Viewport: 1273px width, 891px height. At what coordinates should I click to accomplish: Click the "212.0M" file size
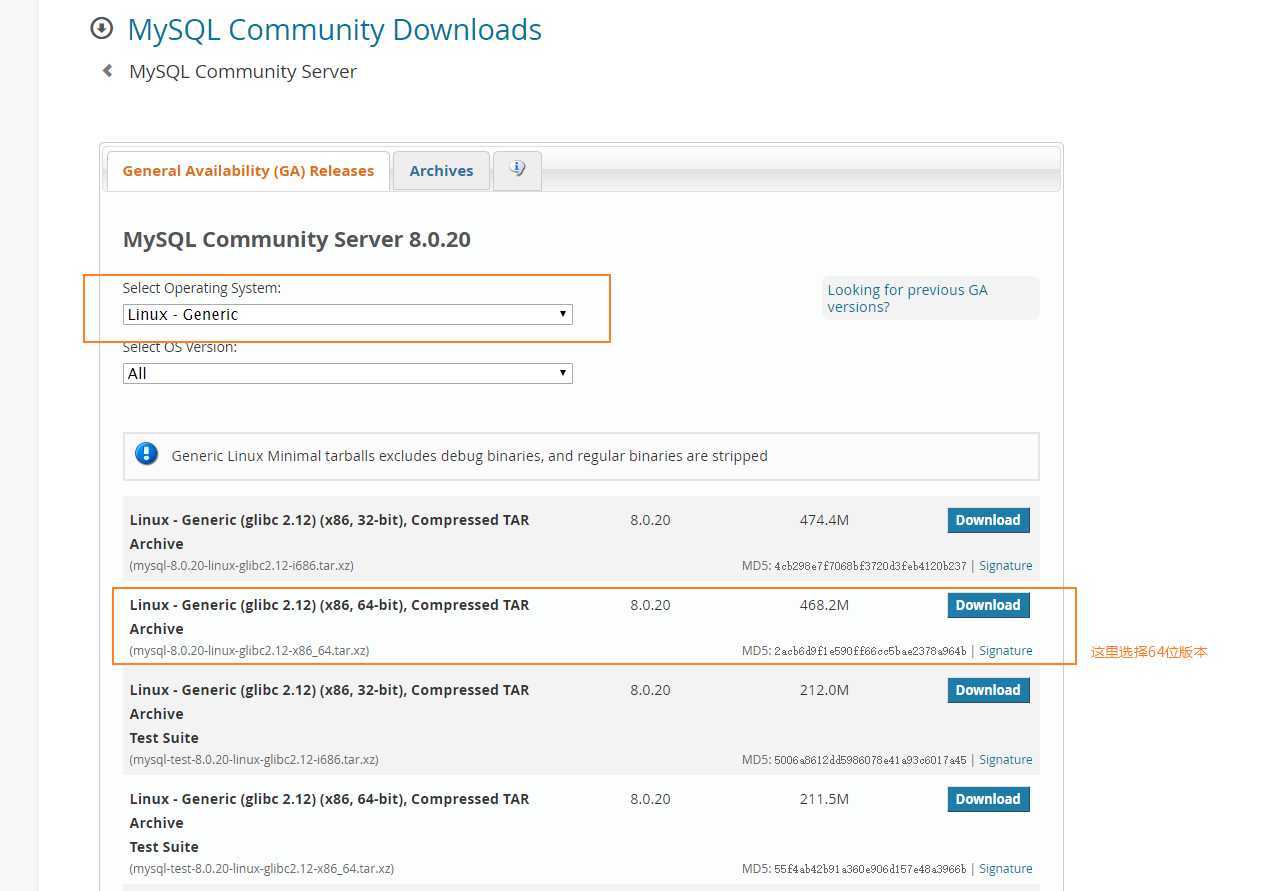[x=824, y=690]
